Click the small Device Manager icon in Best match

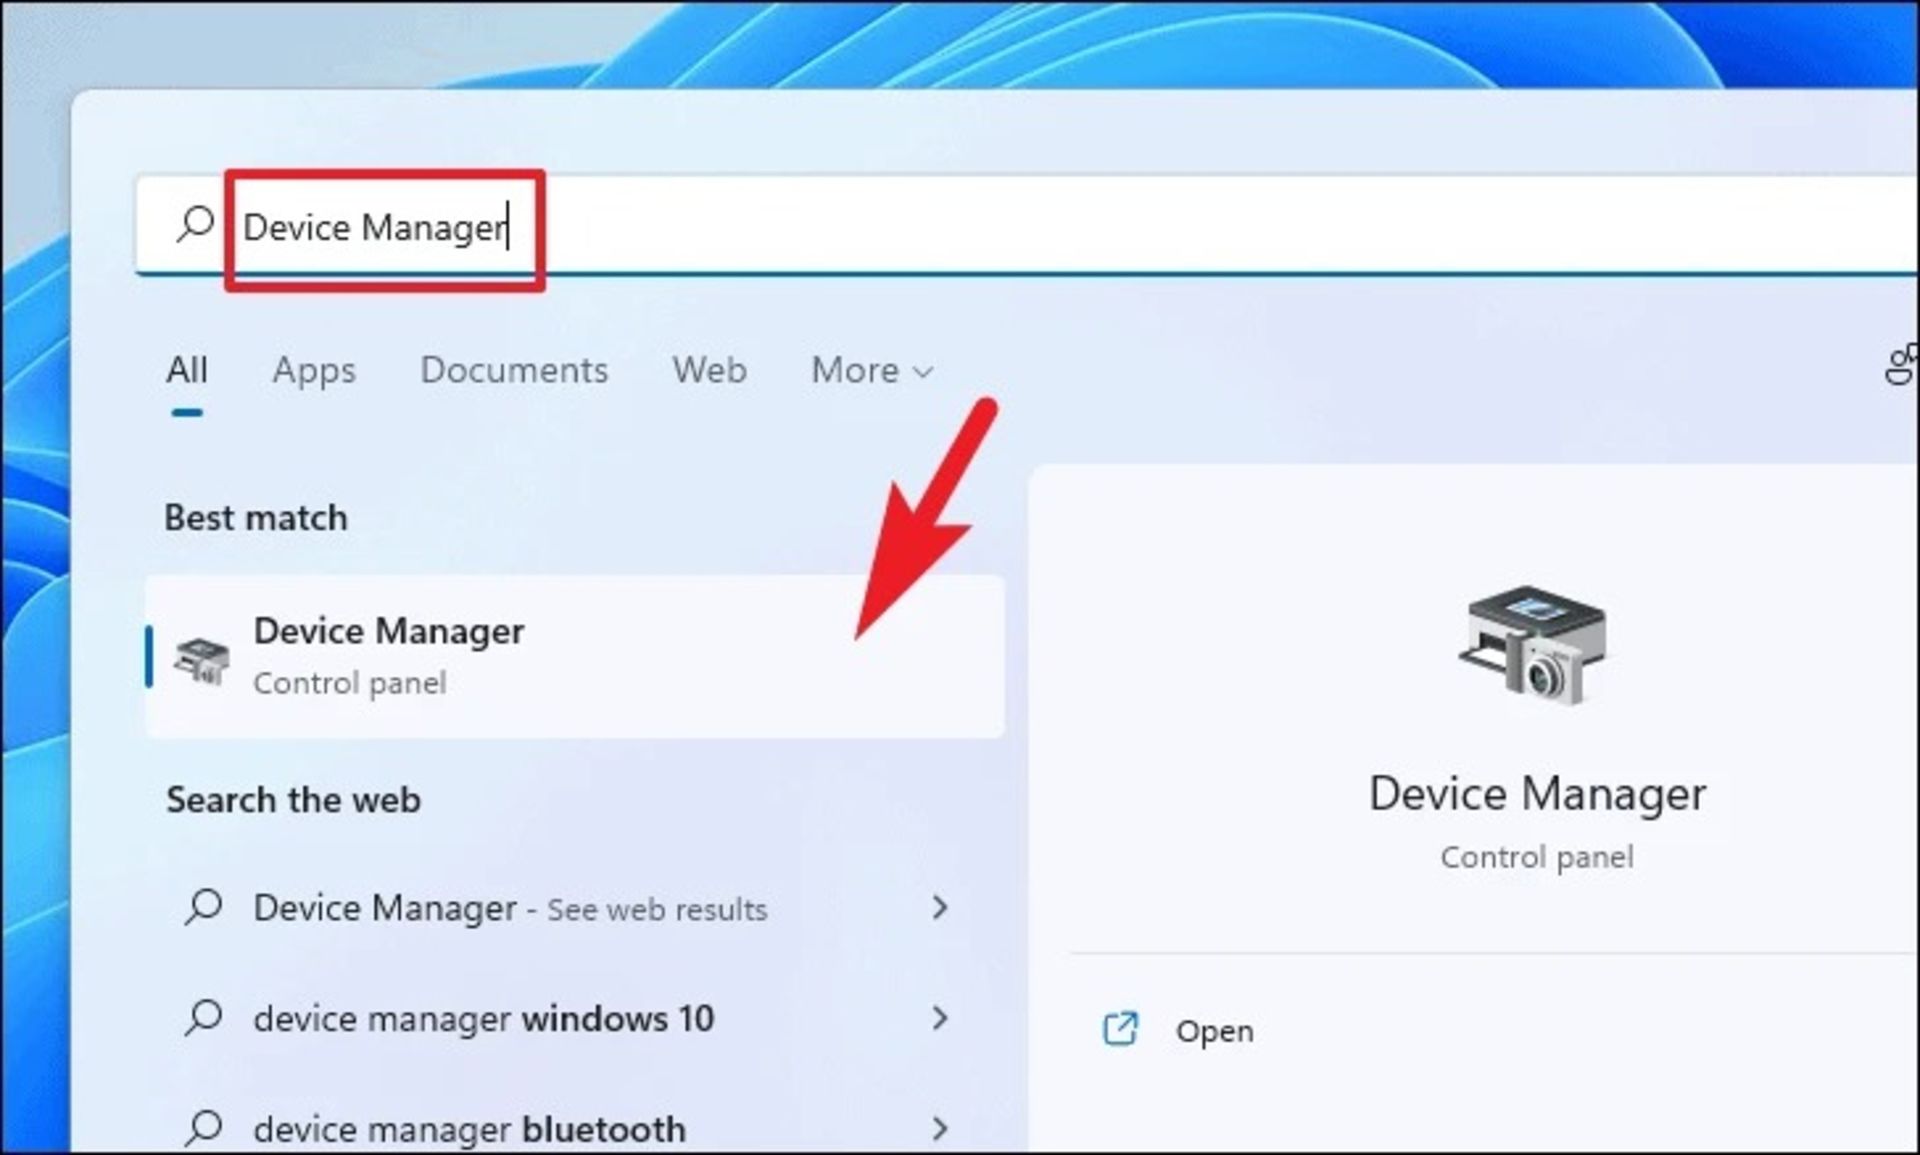pos(202,660)
